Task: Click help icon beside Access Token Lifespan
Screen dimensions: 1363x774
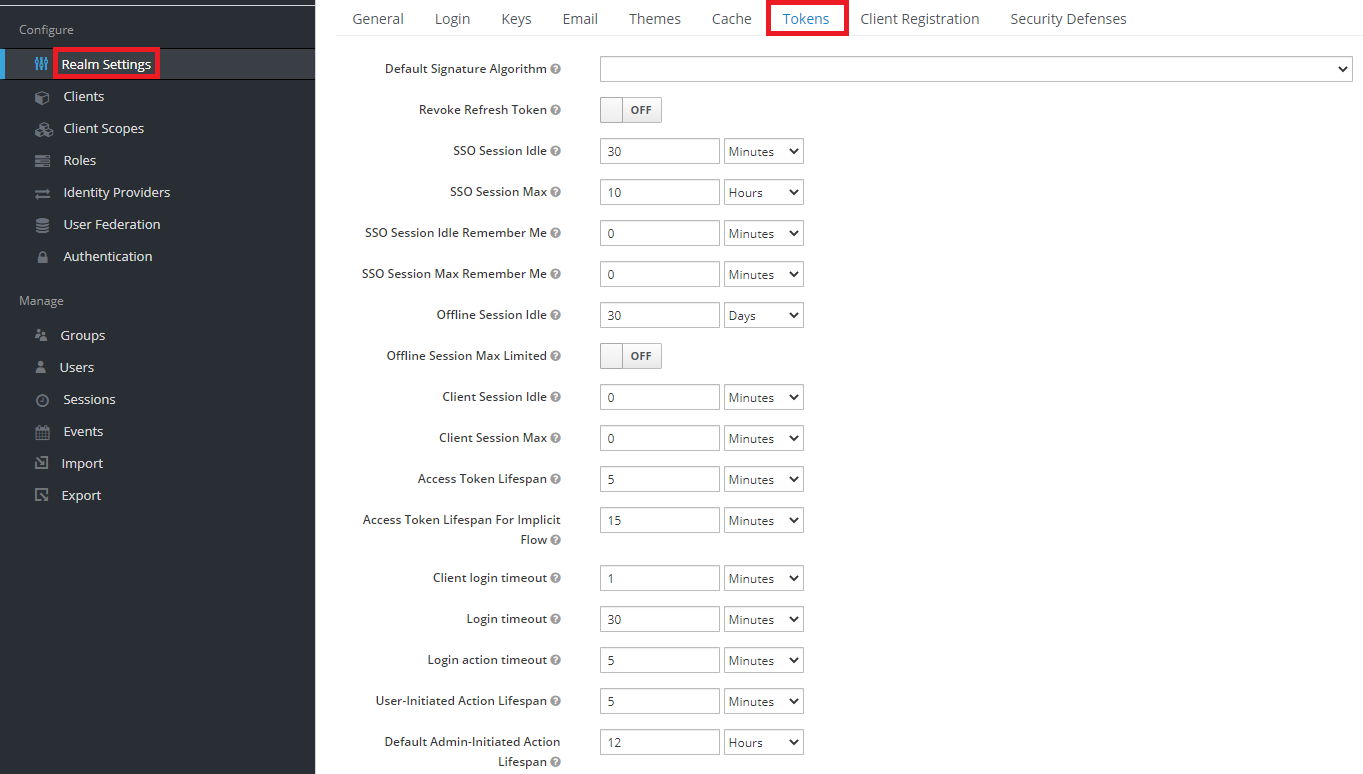Action: coord(555,479)
